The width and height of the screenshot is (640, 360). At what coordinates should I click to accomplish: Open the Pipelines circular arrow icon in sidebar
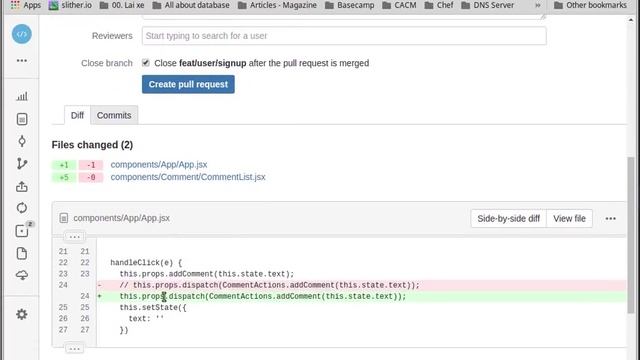(x=22, y=208)
